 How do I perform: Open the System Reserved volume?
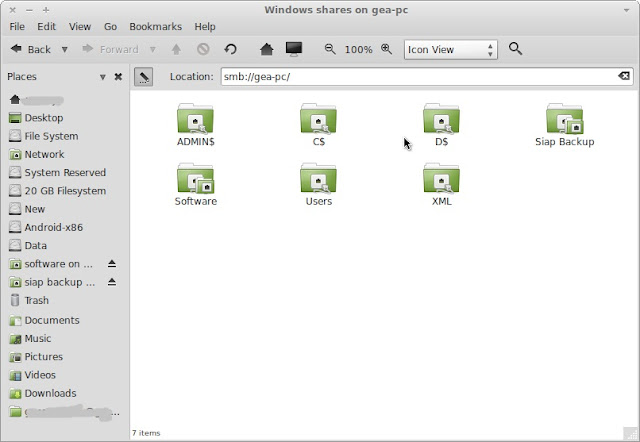point(57,173)
